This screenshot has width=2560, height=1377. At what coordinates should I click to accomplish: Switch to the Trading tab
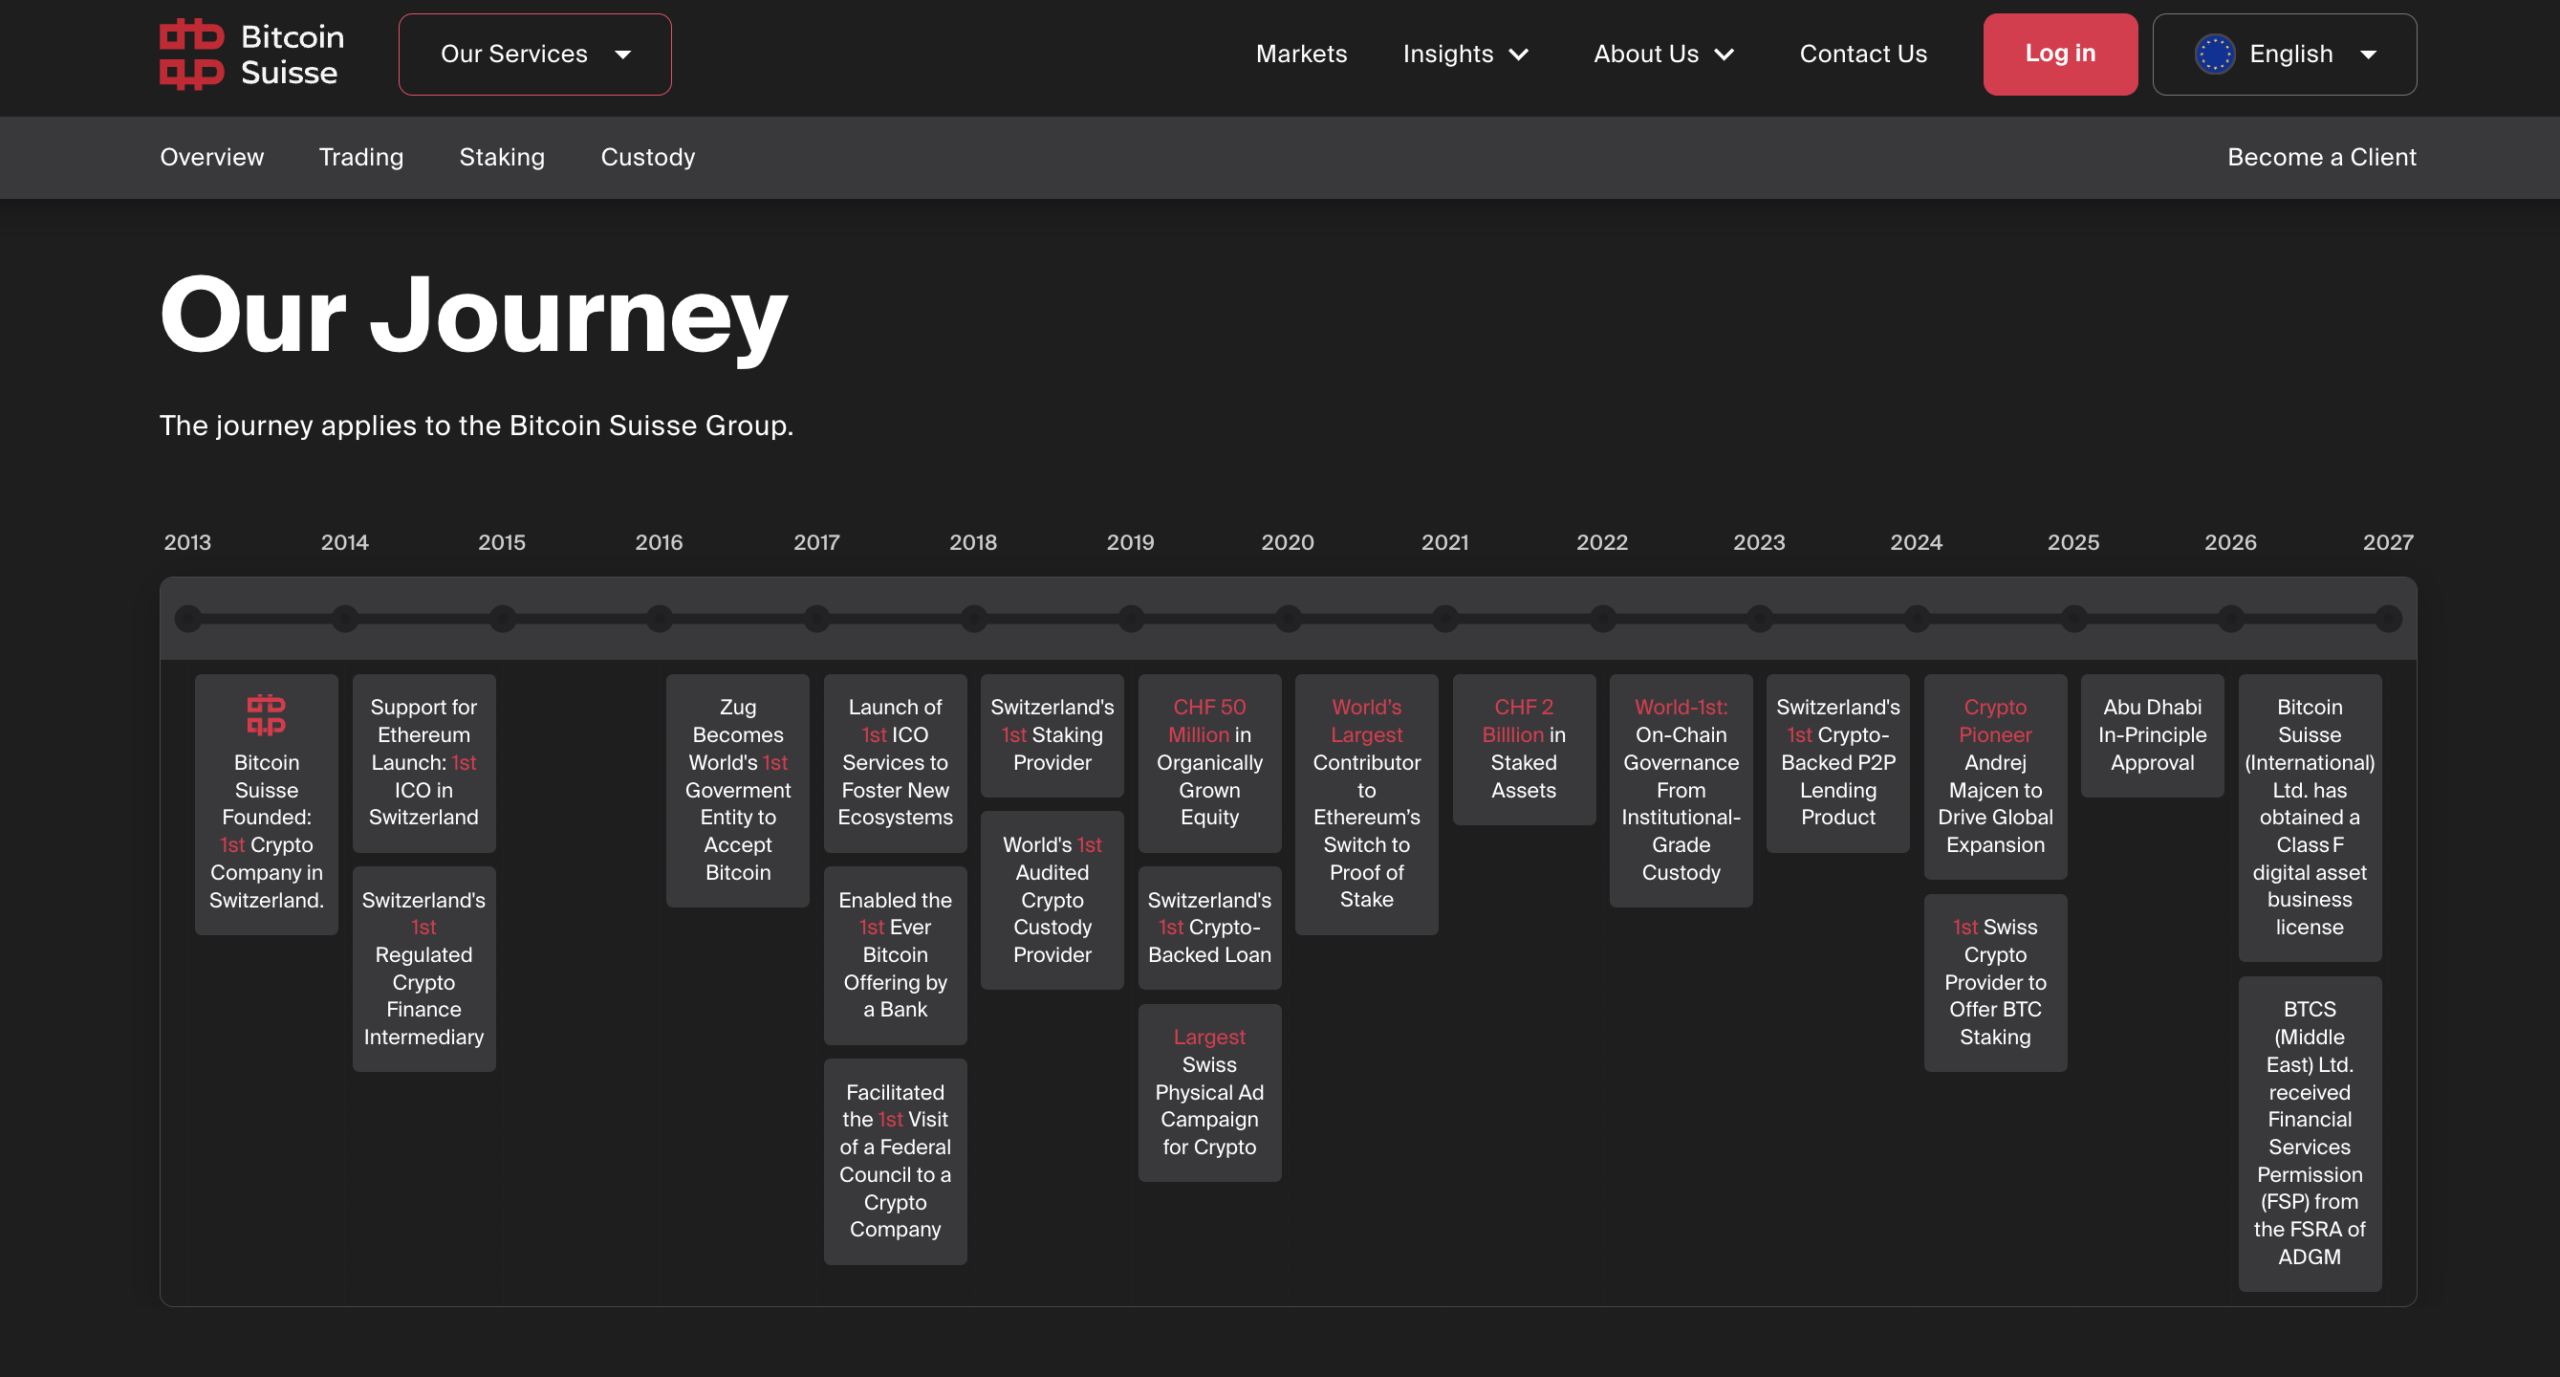click(361, 157)
